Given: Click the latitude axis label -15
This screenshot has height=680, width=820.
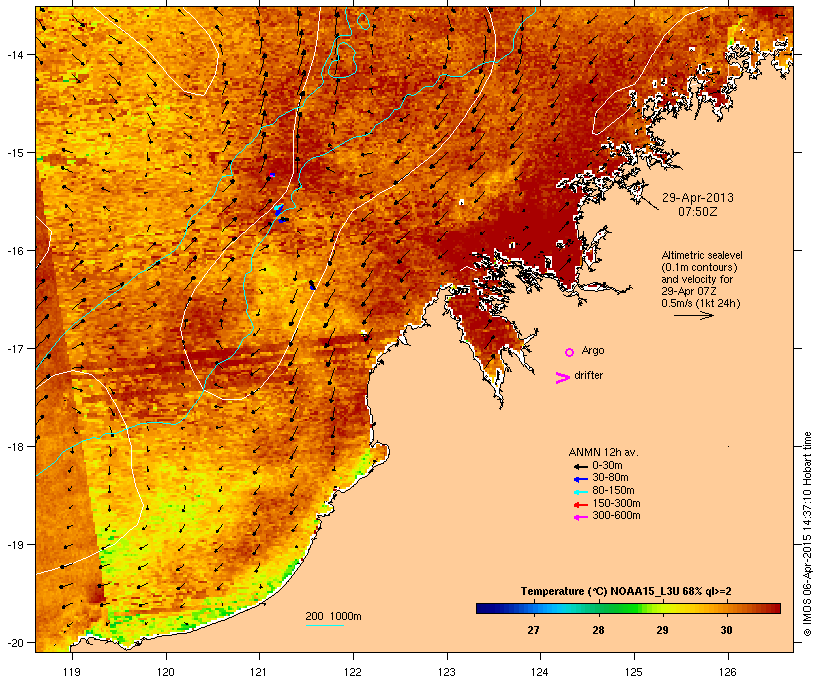Looking at the screenshot, I should pyautogui.click(x=14, y=153).
